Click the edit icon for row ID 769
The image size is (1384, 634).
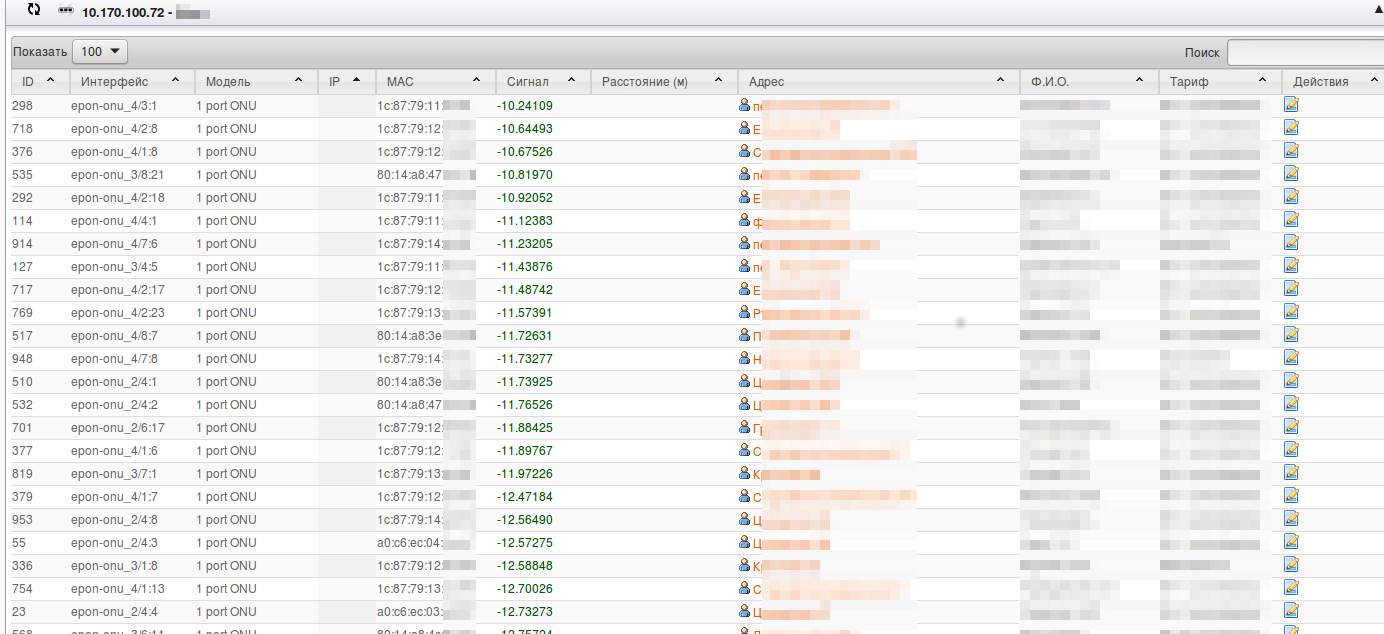1291,311
